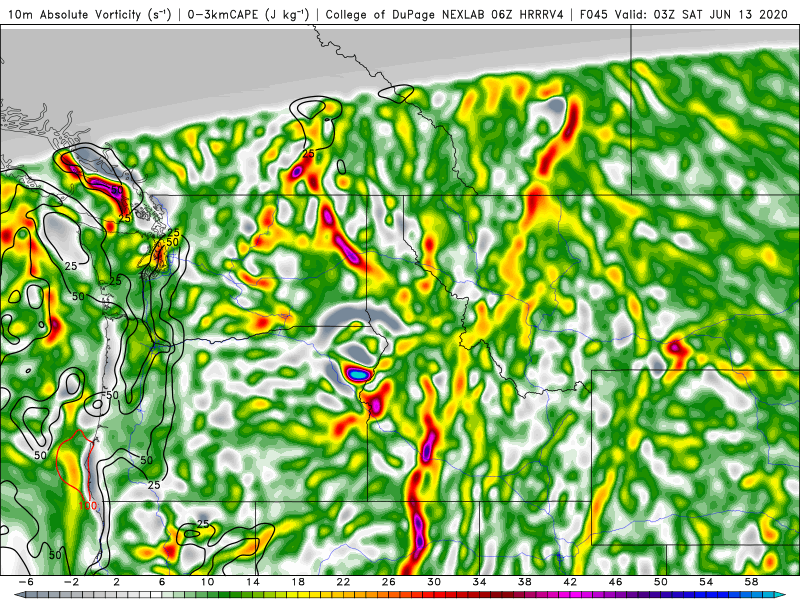Click the colorbar tick label "2"
The image size is (800, 600).
(x=117, y=582)
